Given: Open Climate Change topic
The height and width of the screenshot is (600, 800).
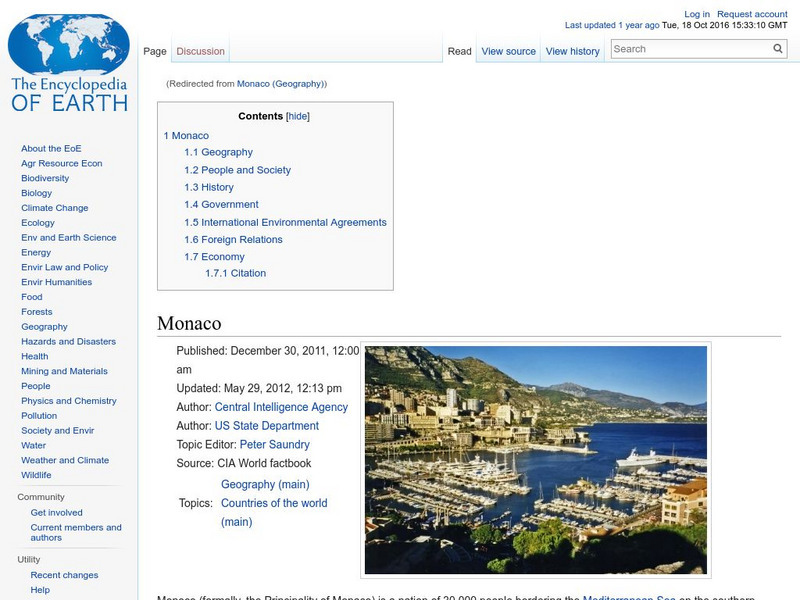Looking at the screenshot, I should pos(55,208).
